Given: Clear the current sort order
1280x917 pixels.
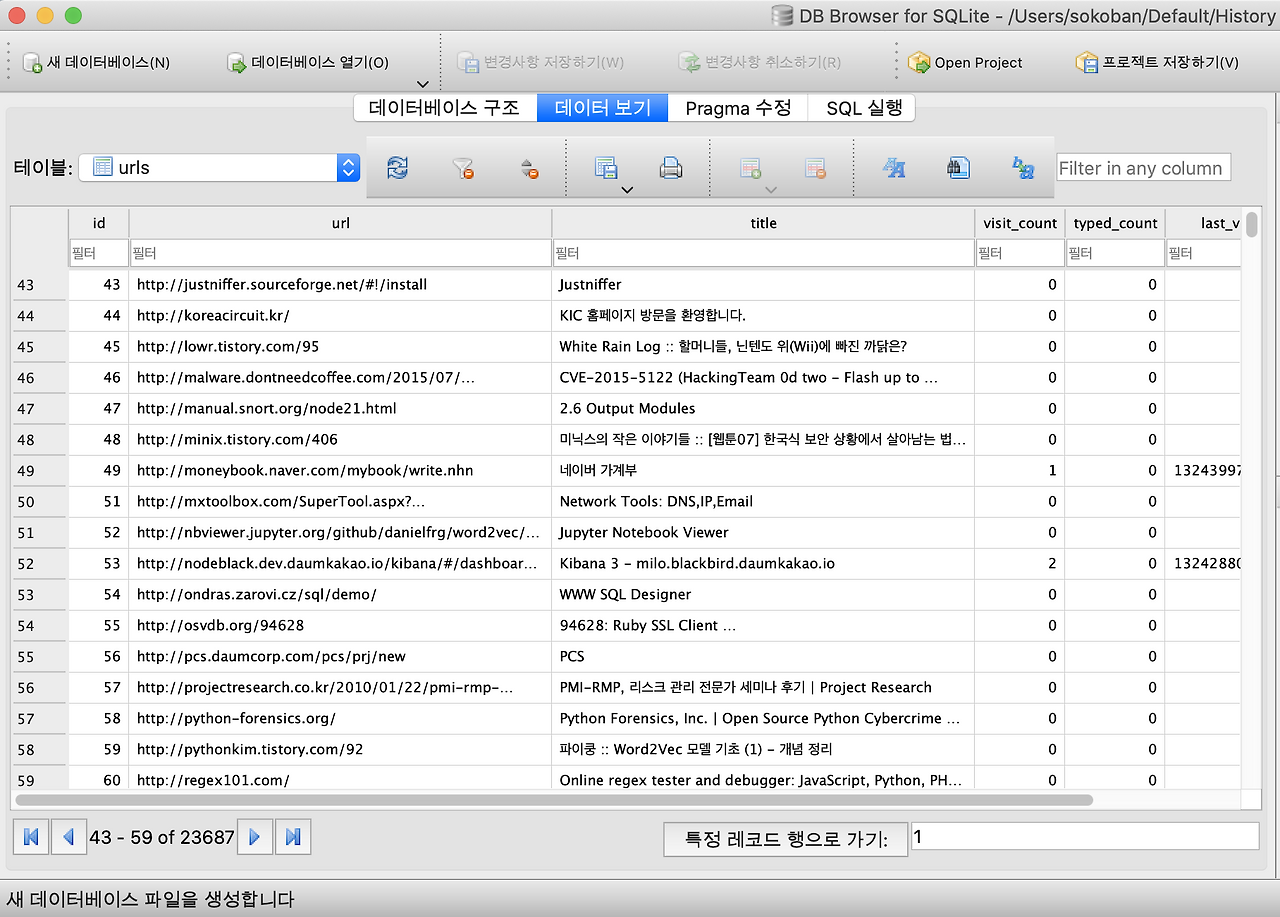Looking at the screenshot, I should 529,168.
